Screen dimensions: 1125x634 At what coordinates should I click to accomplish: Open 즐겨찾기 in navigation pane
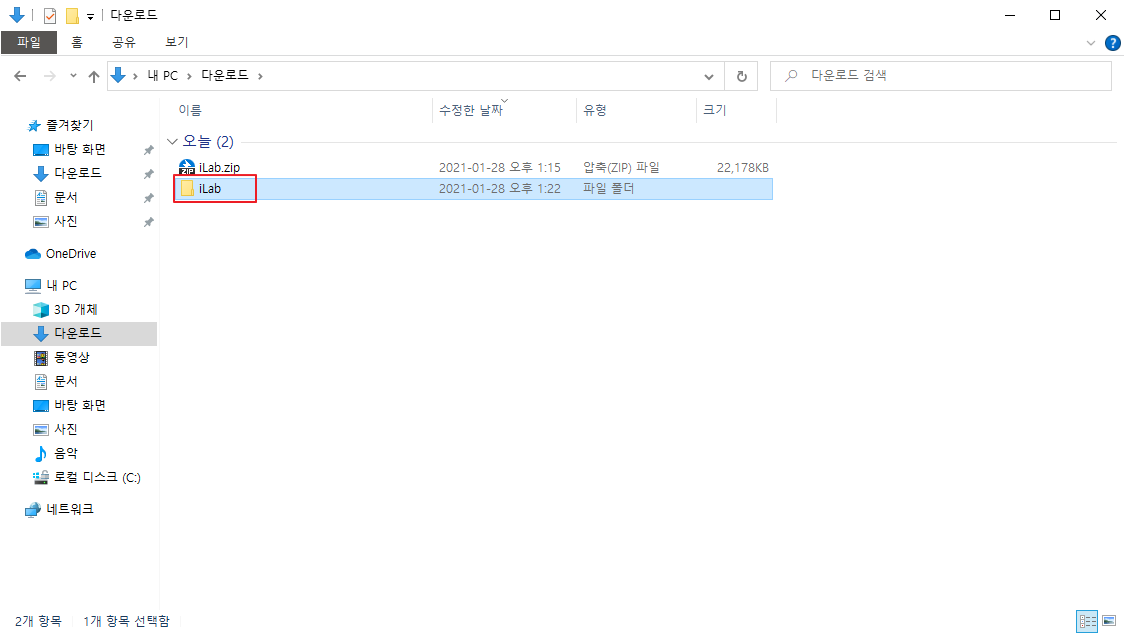[70, 126]
